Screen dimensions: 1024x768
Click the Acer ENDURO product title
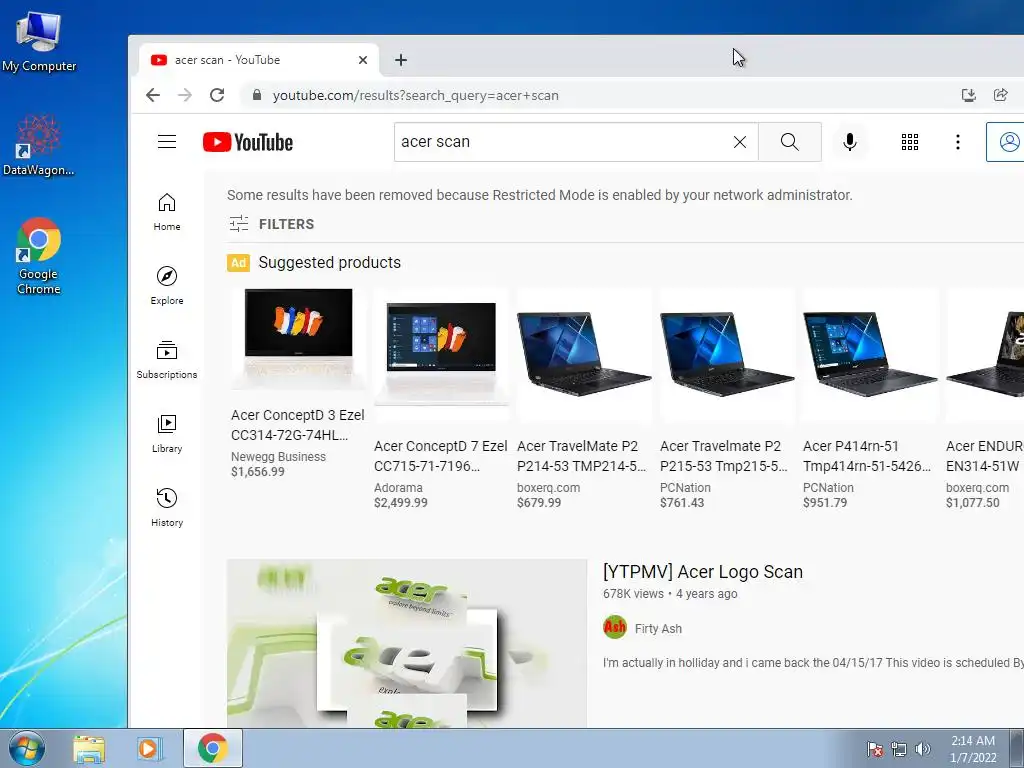click(984, 456)
